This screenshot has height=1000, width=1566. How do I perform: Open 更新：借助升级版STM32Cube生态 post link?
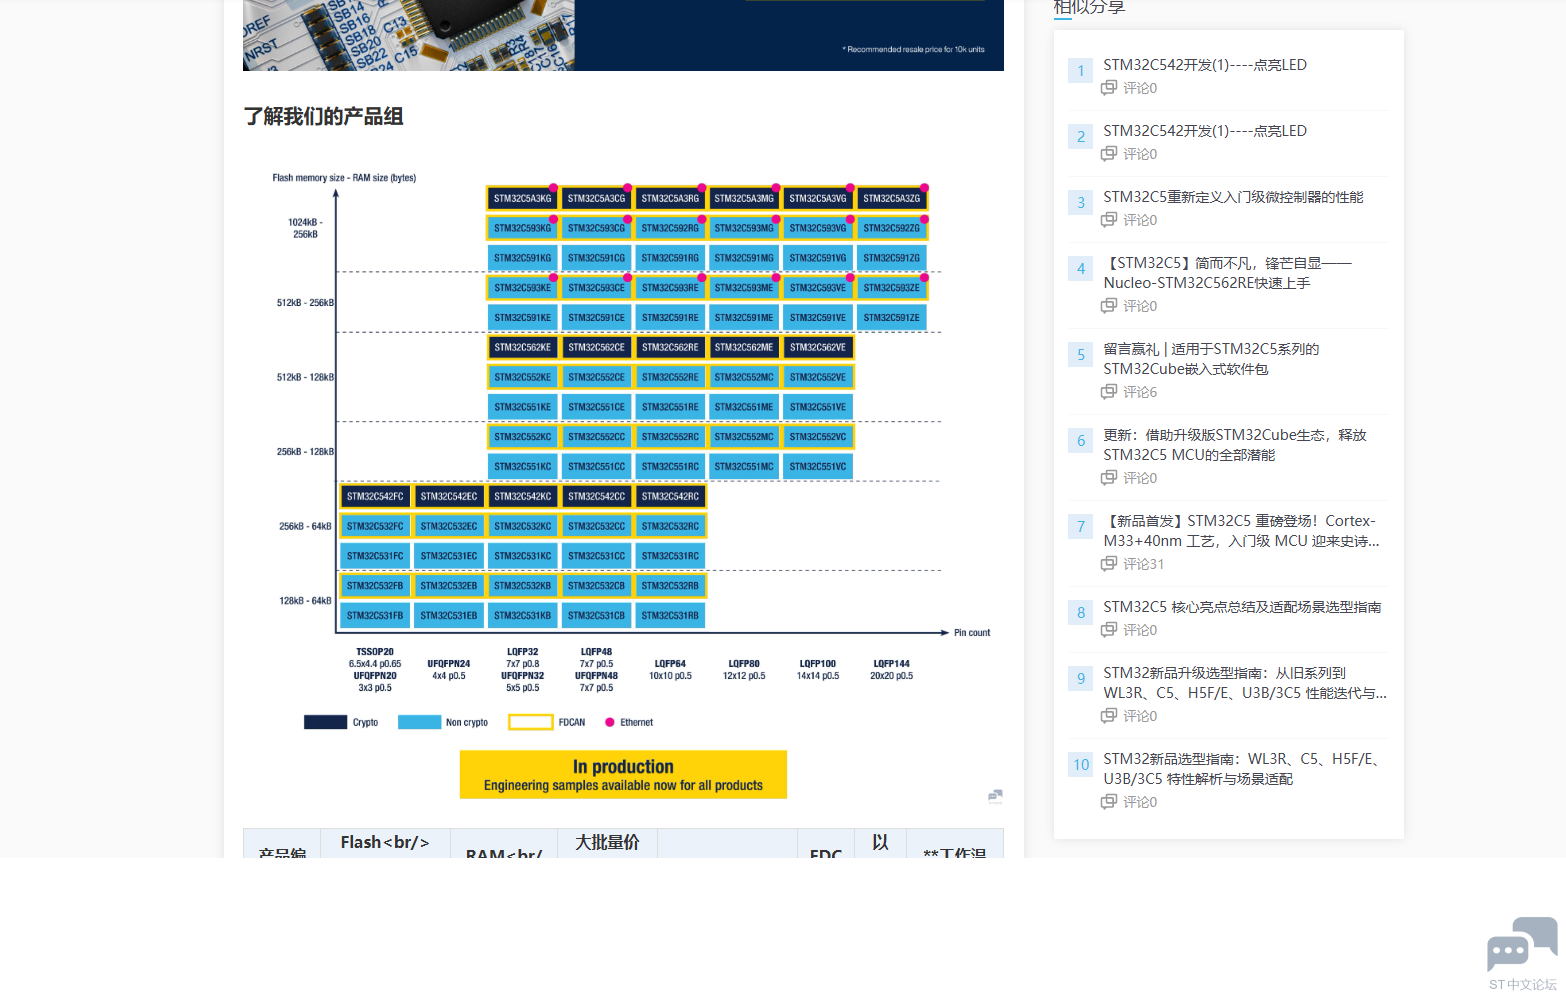pyautogui.click(x=1235, y=445)
